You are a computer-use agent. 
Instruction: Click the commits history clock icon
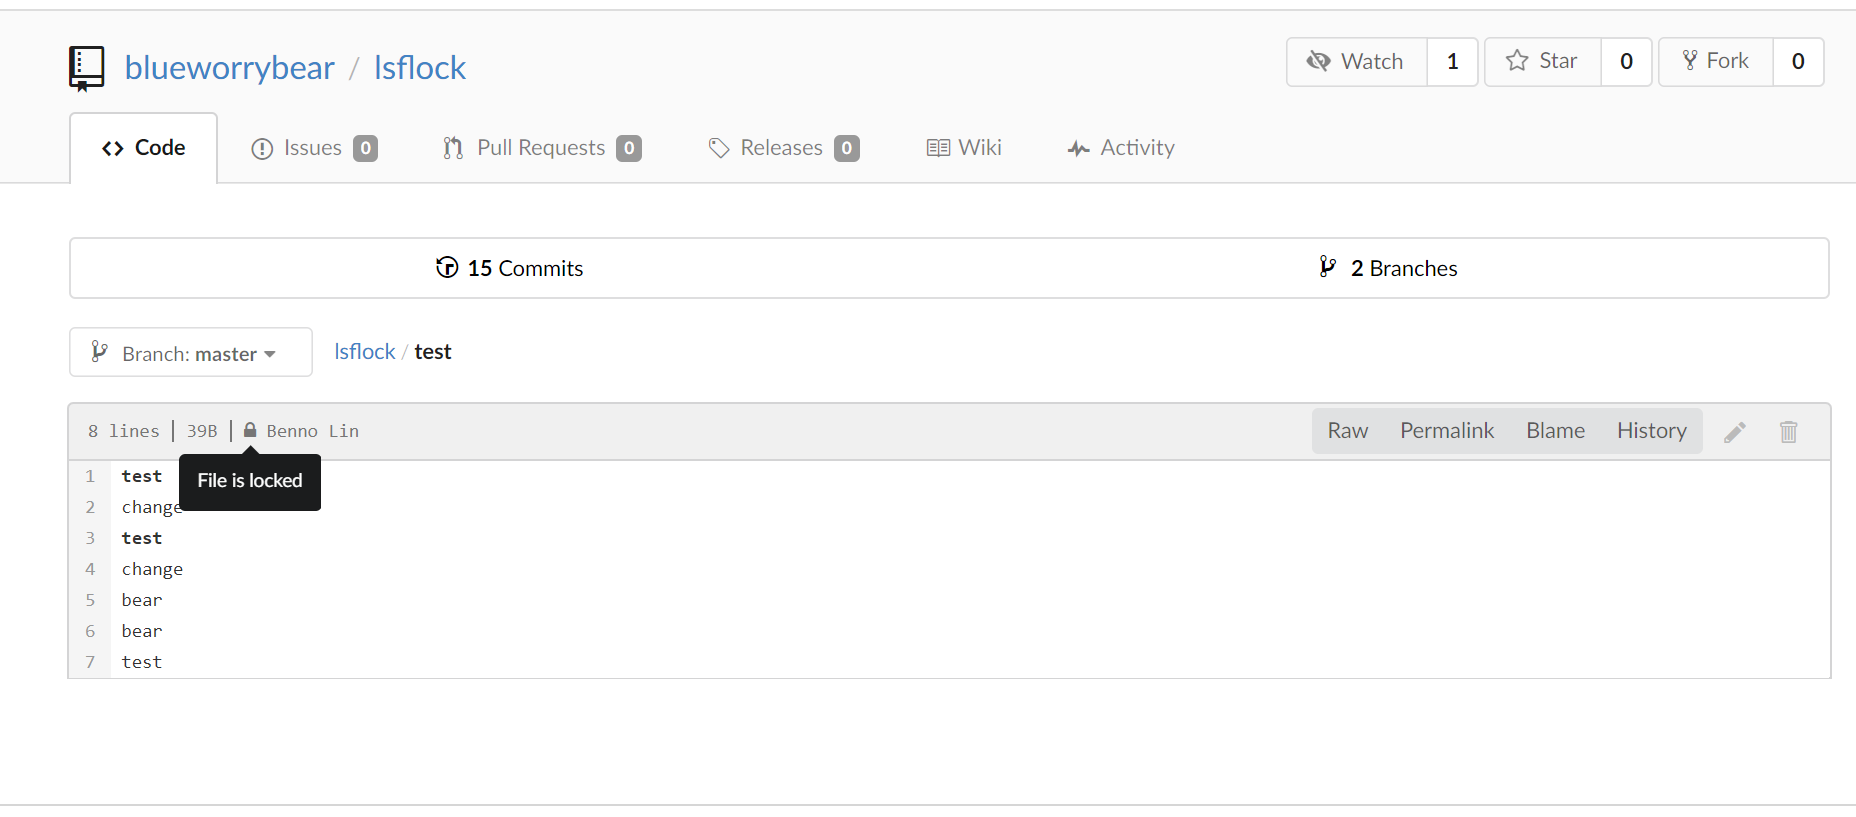pos(447,267)
